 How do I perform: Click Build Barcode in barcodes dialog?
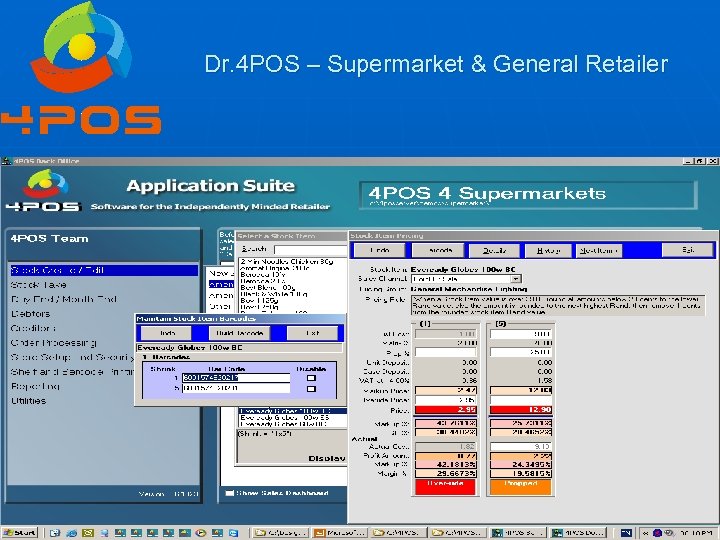coord(239,333)
